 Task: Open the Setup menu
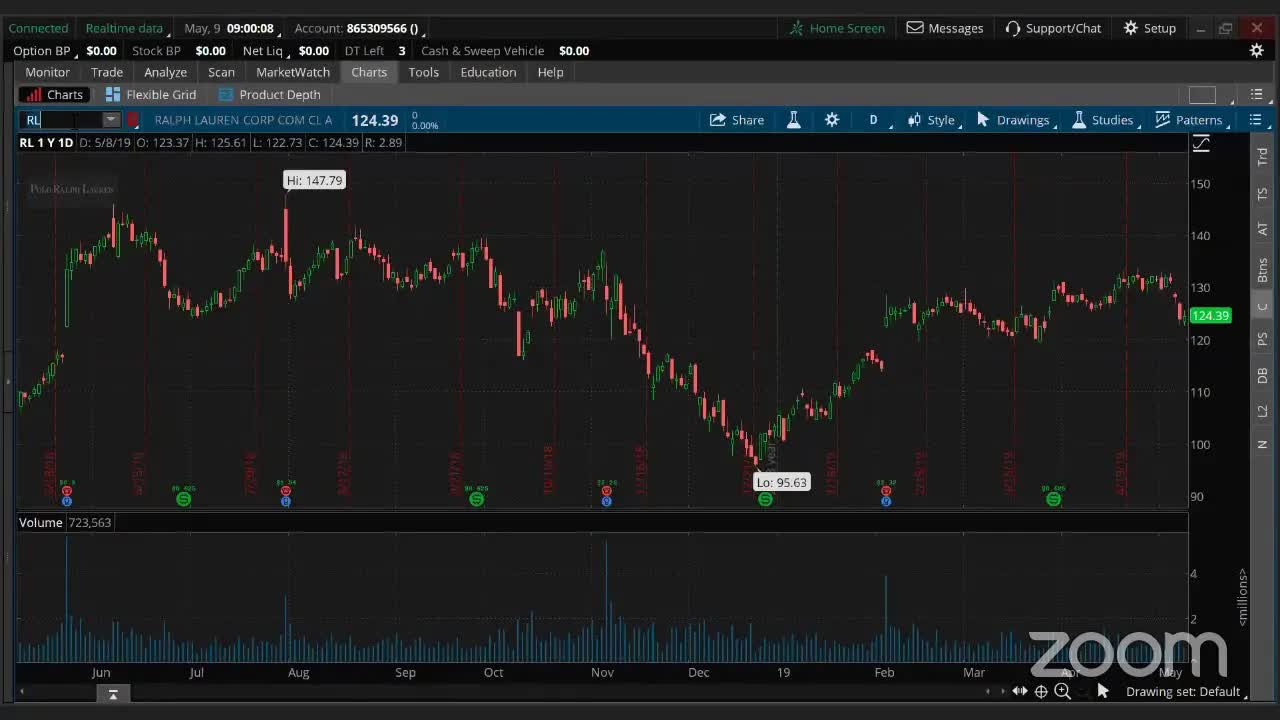[x=1150, y=28]
